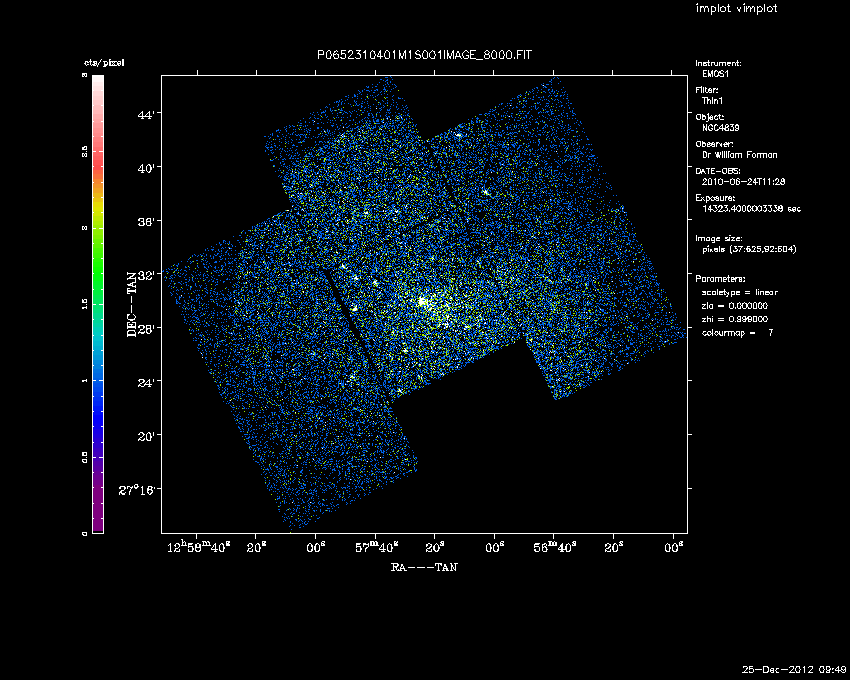
Task: Click the date value 2010-06-24T11:28
Action: (x=743, y=182)
